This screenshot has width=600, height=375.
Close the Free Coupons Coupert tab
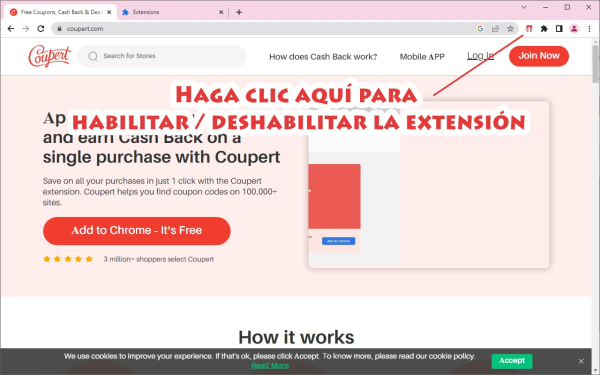pos(109,12)
